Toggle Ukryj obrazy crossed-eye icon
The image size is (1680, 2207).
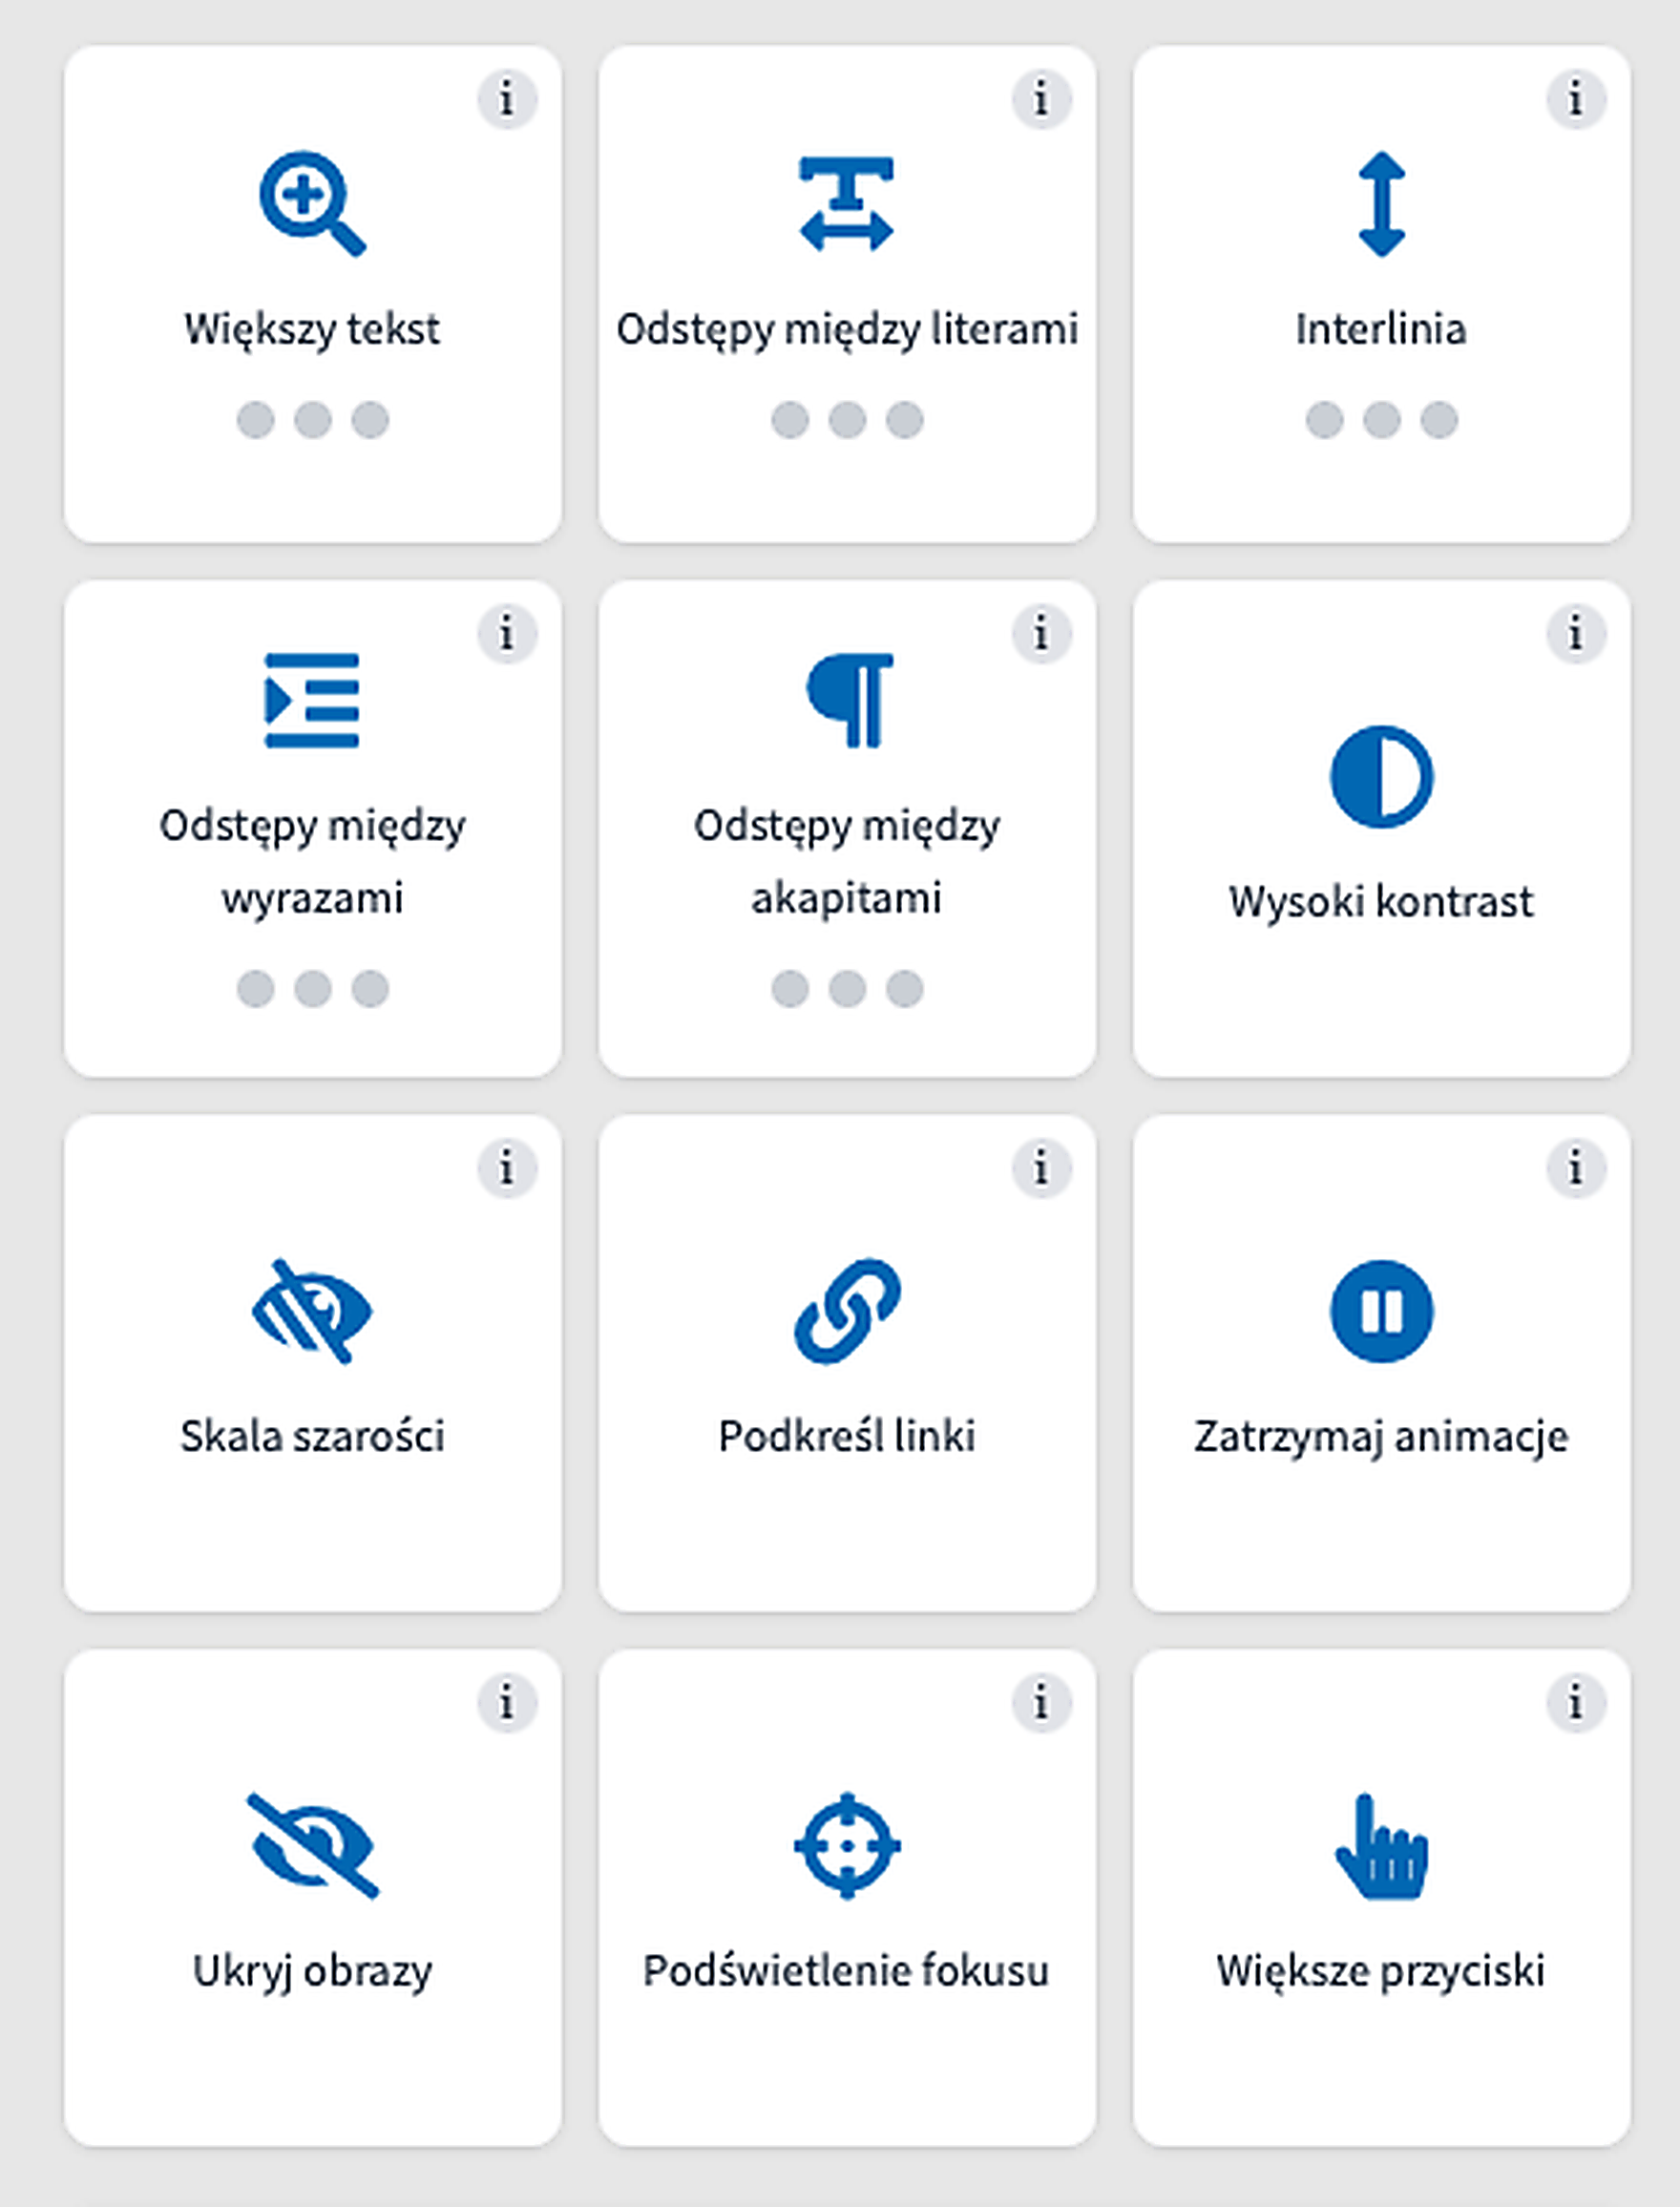pyautogui.click(x=312, y=1846)
